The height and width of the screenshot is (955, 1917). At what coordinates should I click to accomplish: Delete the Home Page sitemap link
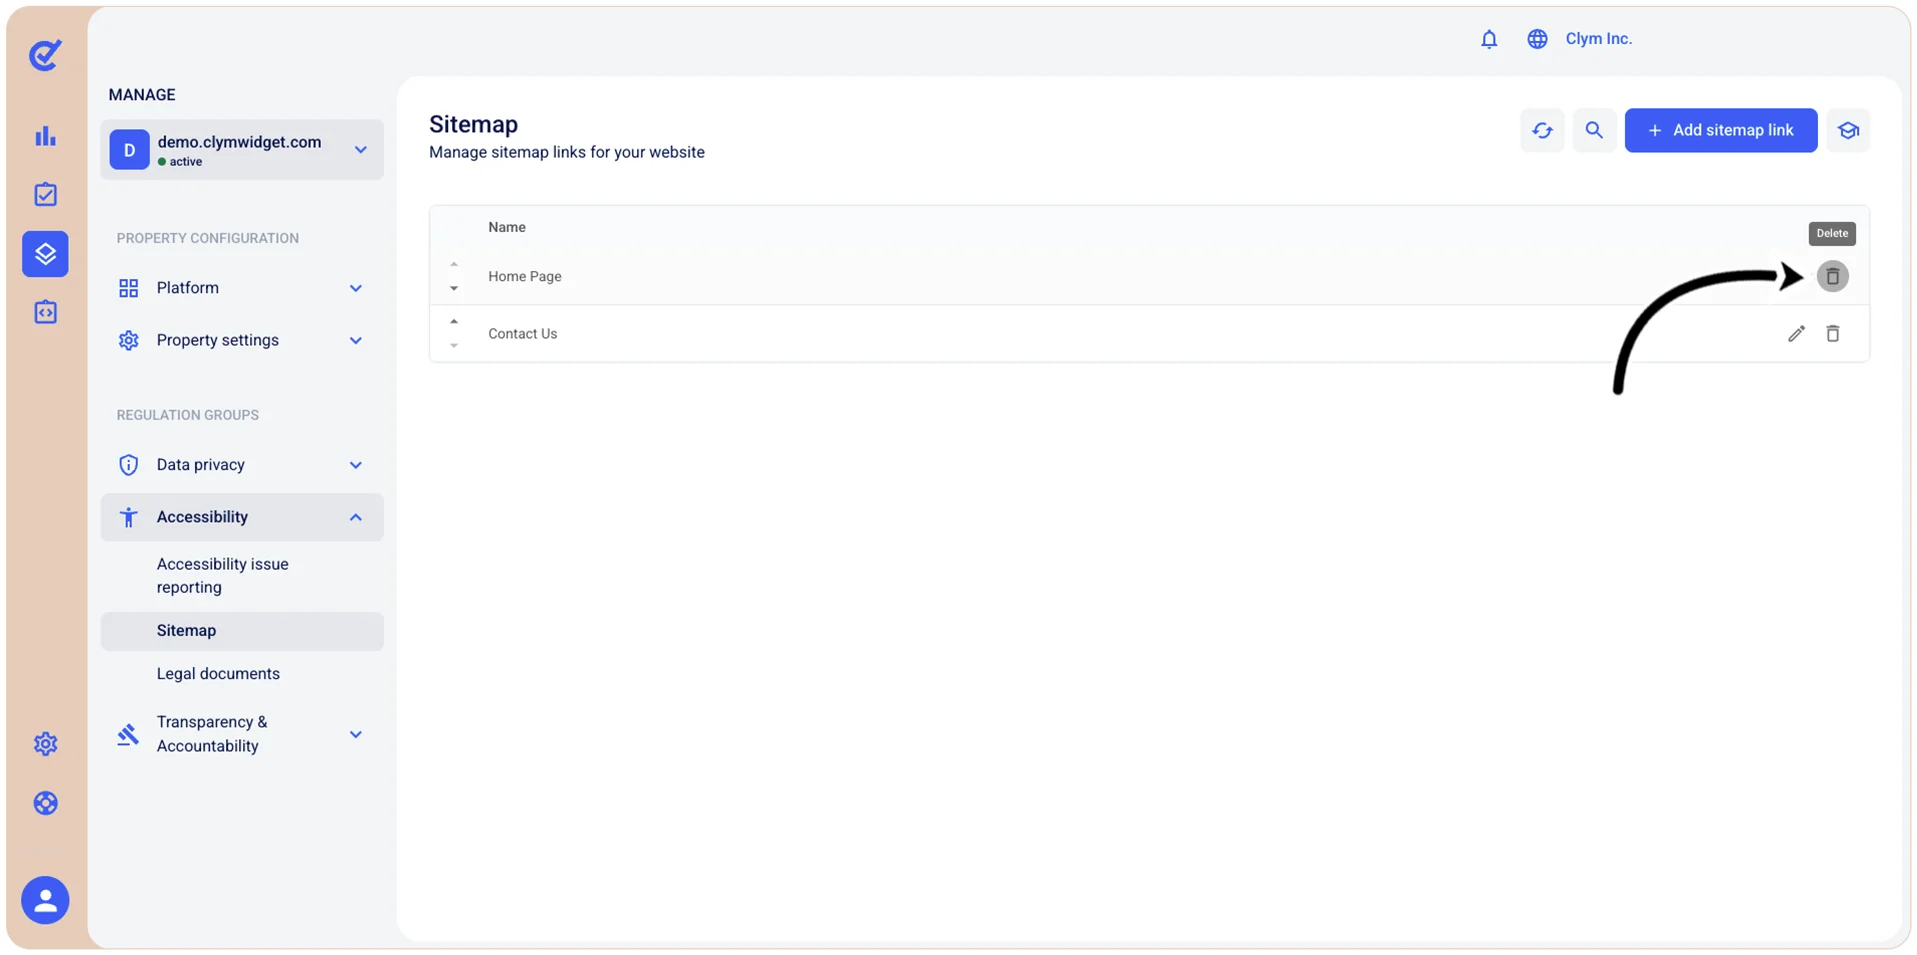pyautogui.click(x=1832, y=276)
